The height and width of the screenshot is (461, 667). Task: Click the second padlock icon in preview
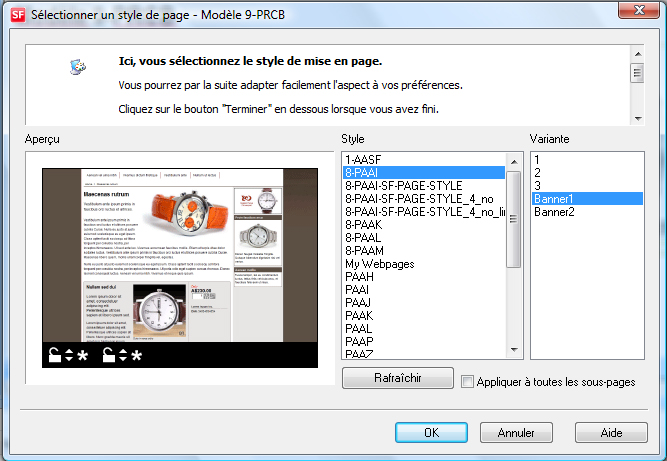tap(107, 355)
